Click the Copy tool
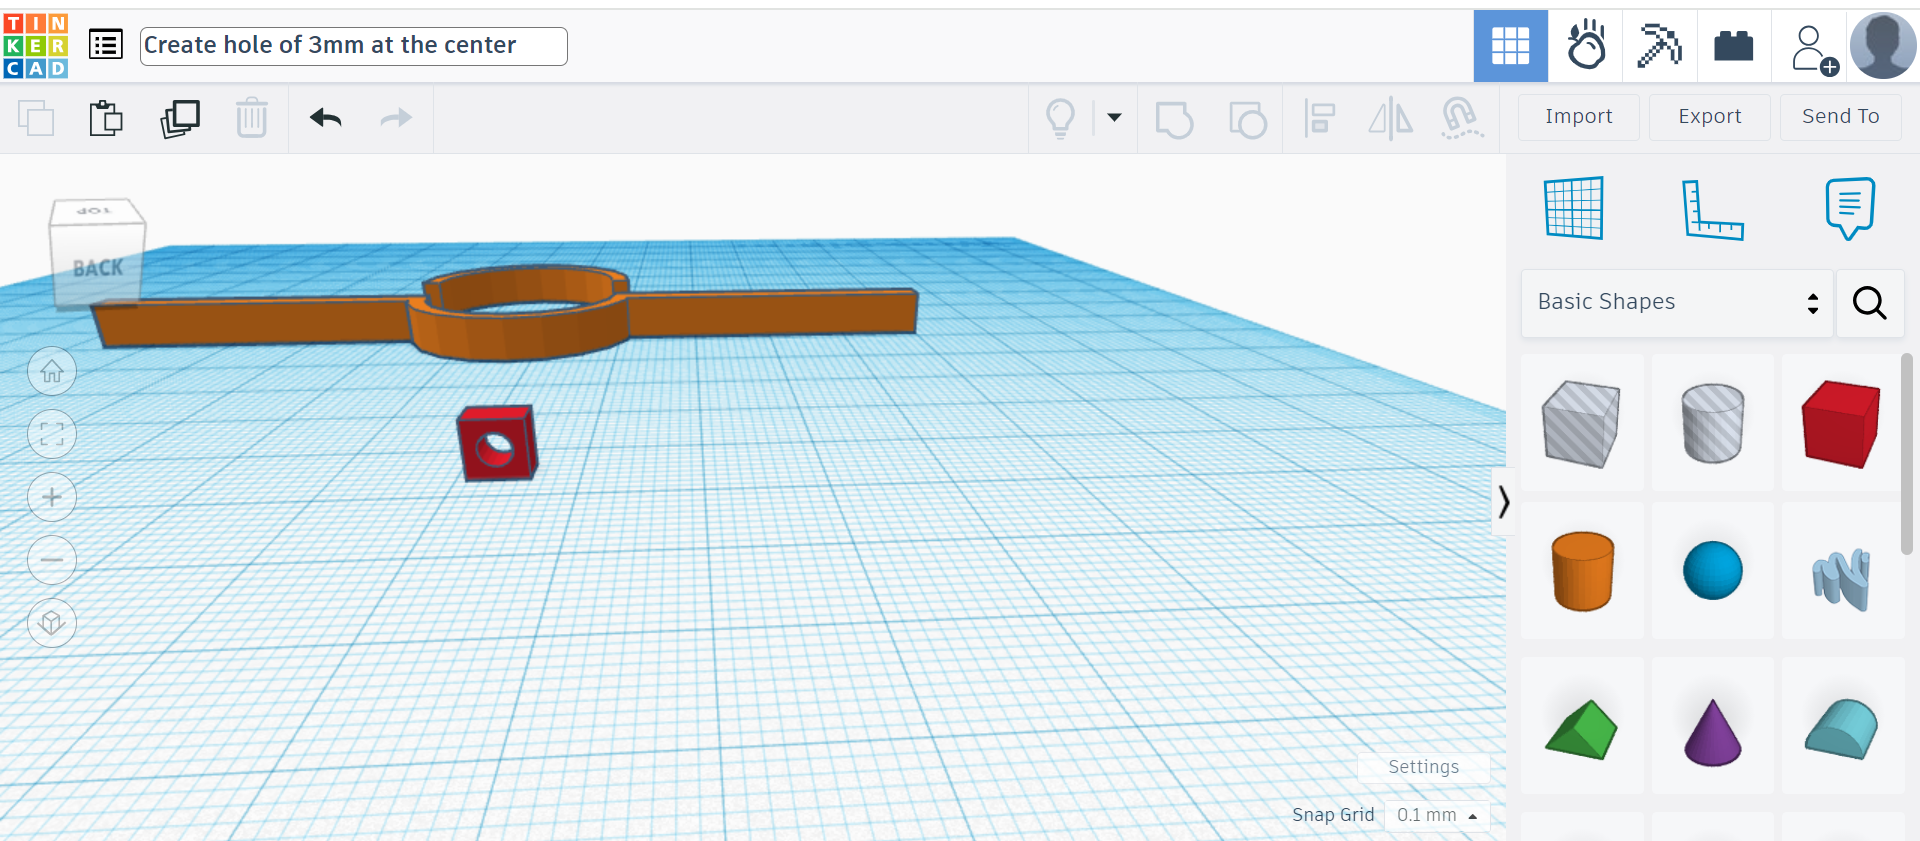 pos(36,118)
